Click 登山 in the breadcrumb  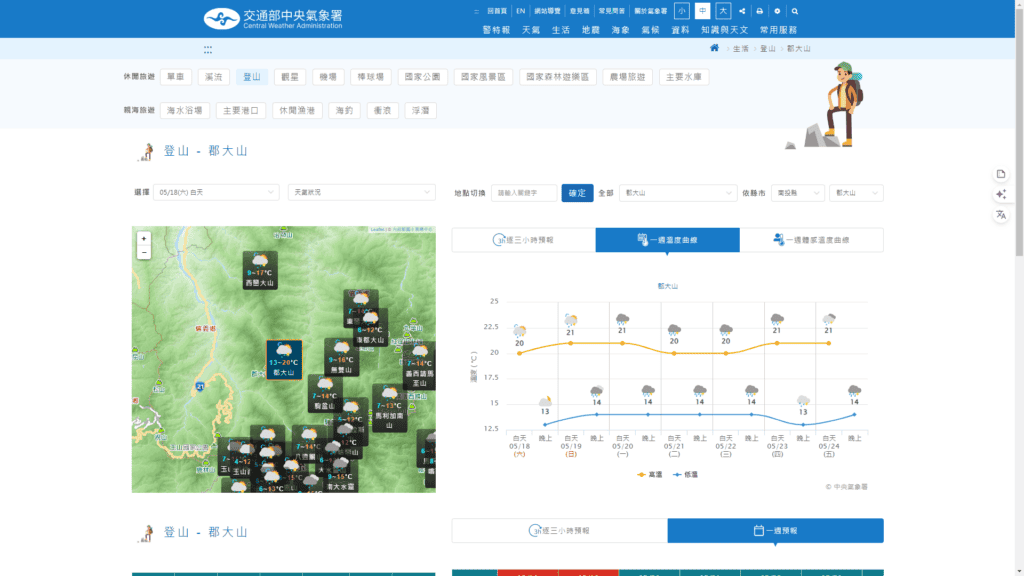[x=767, y=49]
